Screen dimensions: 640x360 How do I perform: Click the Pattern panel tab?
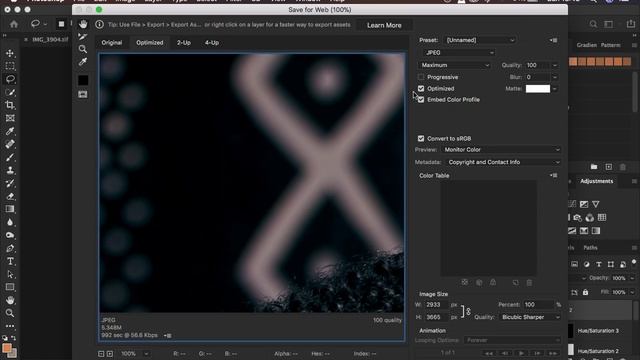611,45
